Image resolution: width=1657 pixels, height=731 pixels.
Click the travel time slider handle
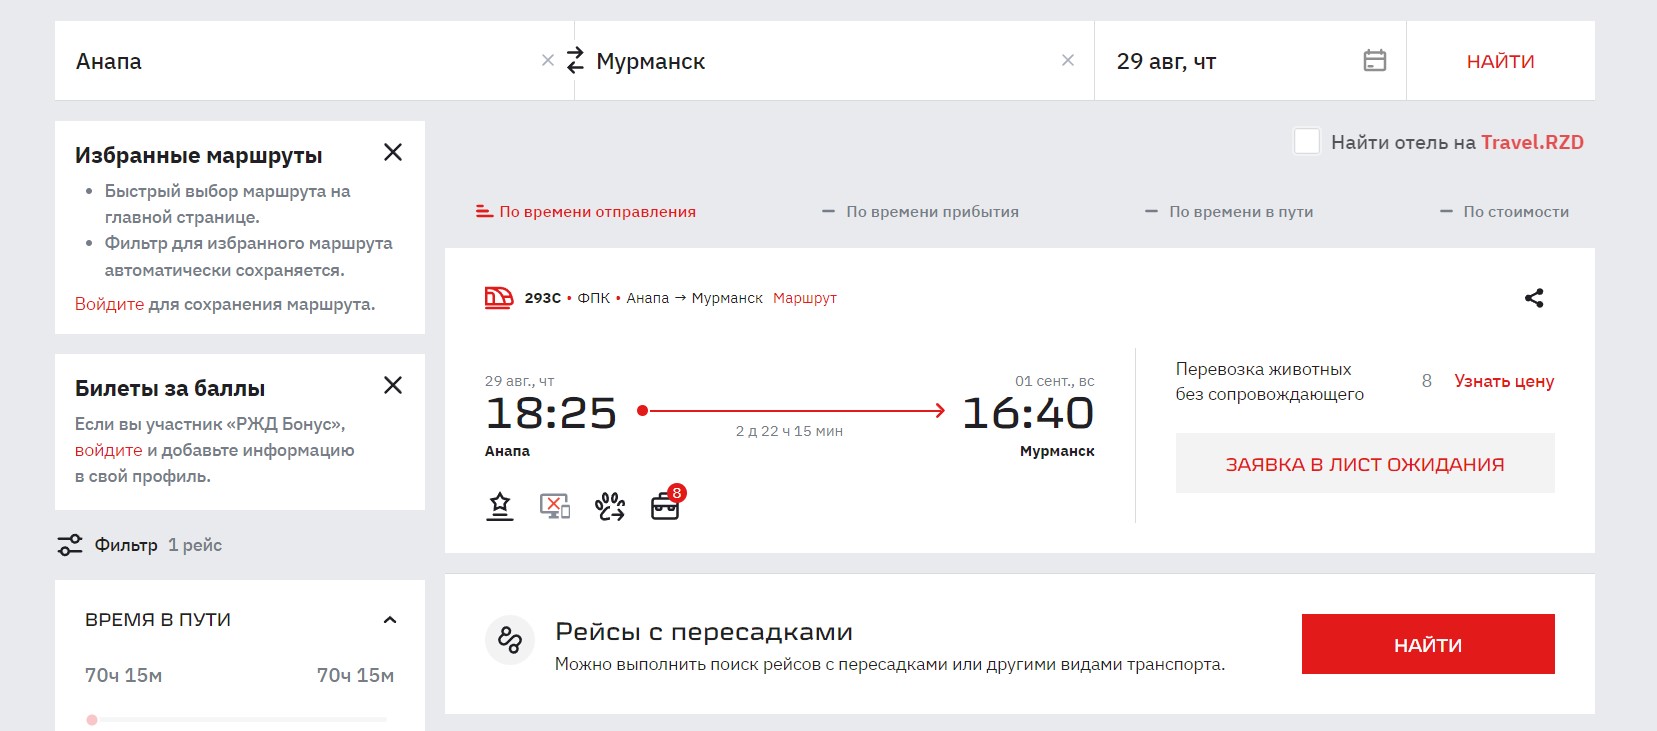(x=92, y=720)
